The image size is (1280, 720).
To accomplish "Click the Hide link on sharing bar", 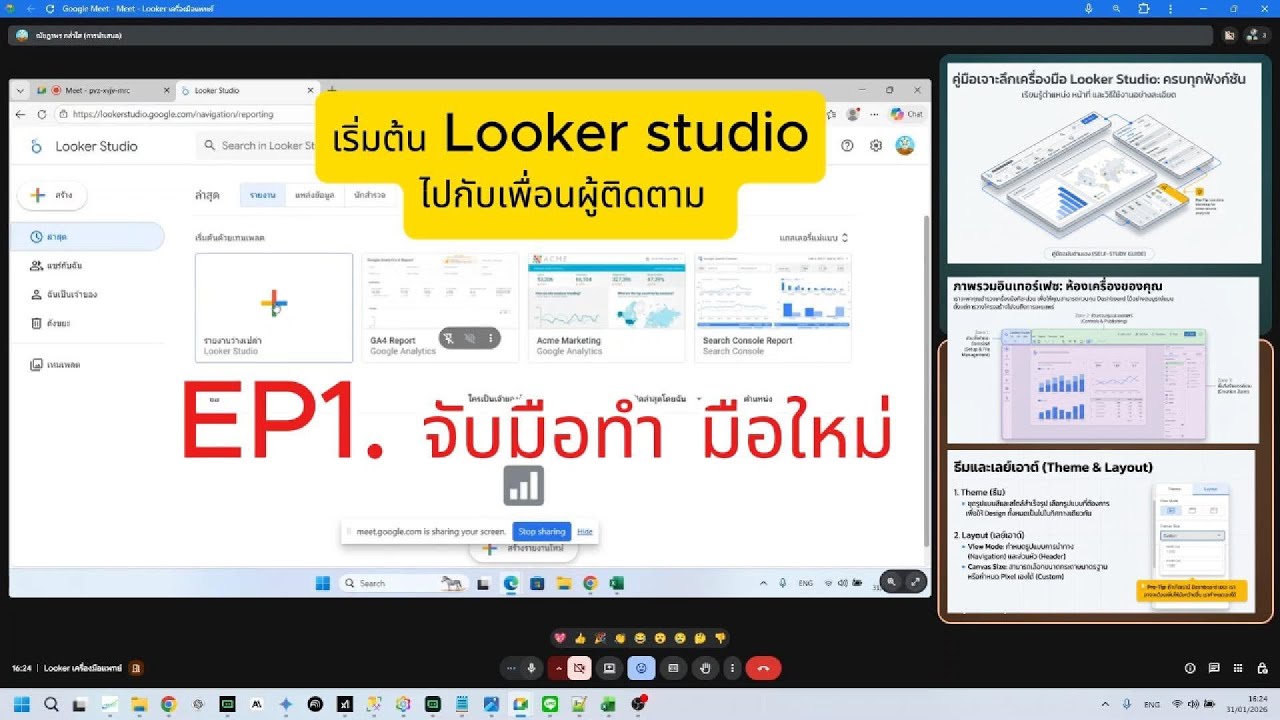I will (585, 532).
